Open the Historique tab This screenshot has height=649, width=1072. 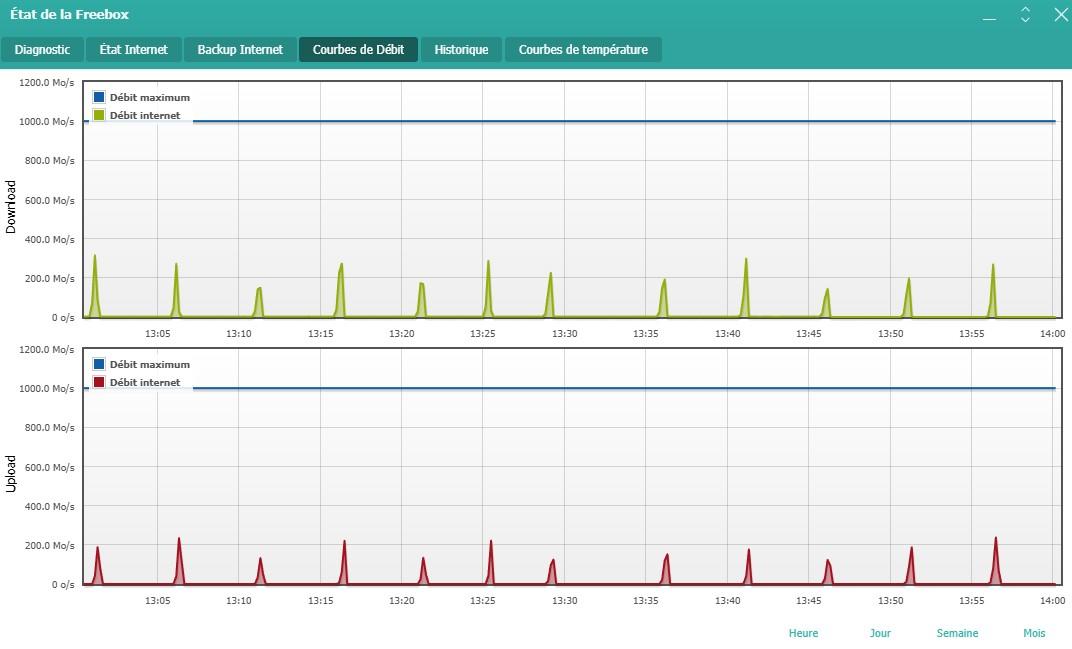(461, 50)
